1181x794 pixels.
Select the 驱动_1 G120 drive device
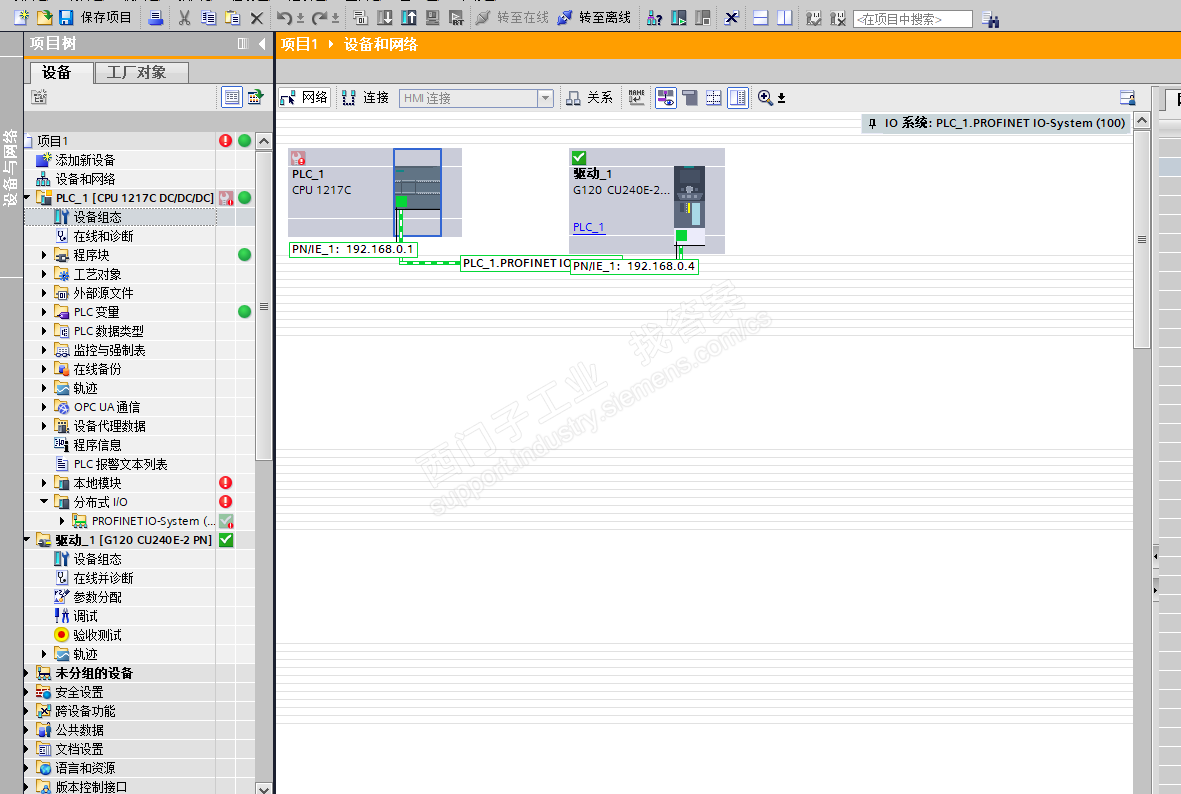tap(646, 200)
